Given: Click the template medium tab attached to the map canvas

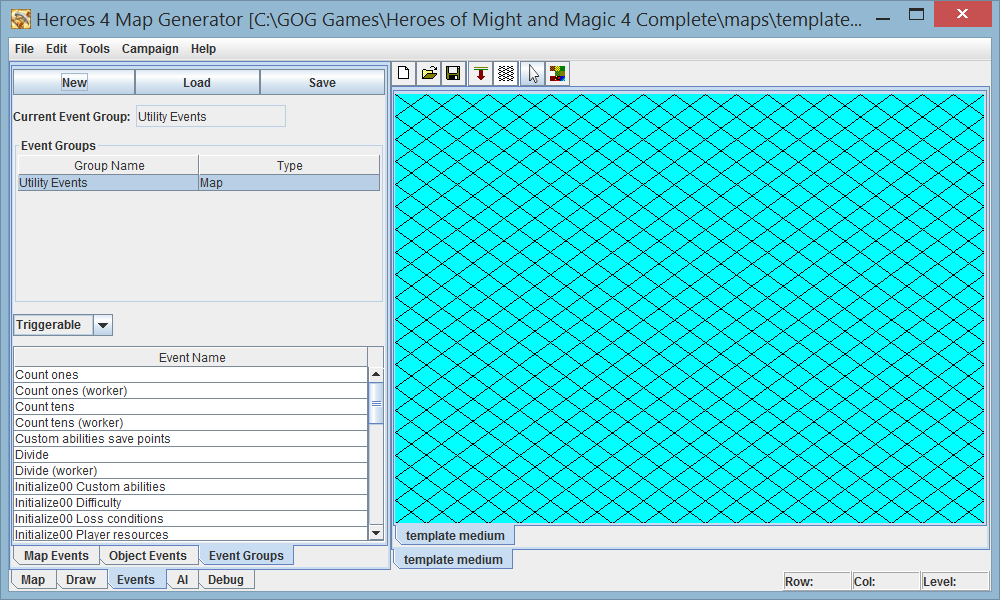Looking at the screenshot, I should (455, 536).
